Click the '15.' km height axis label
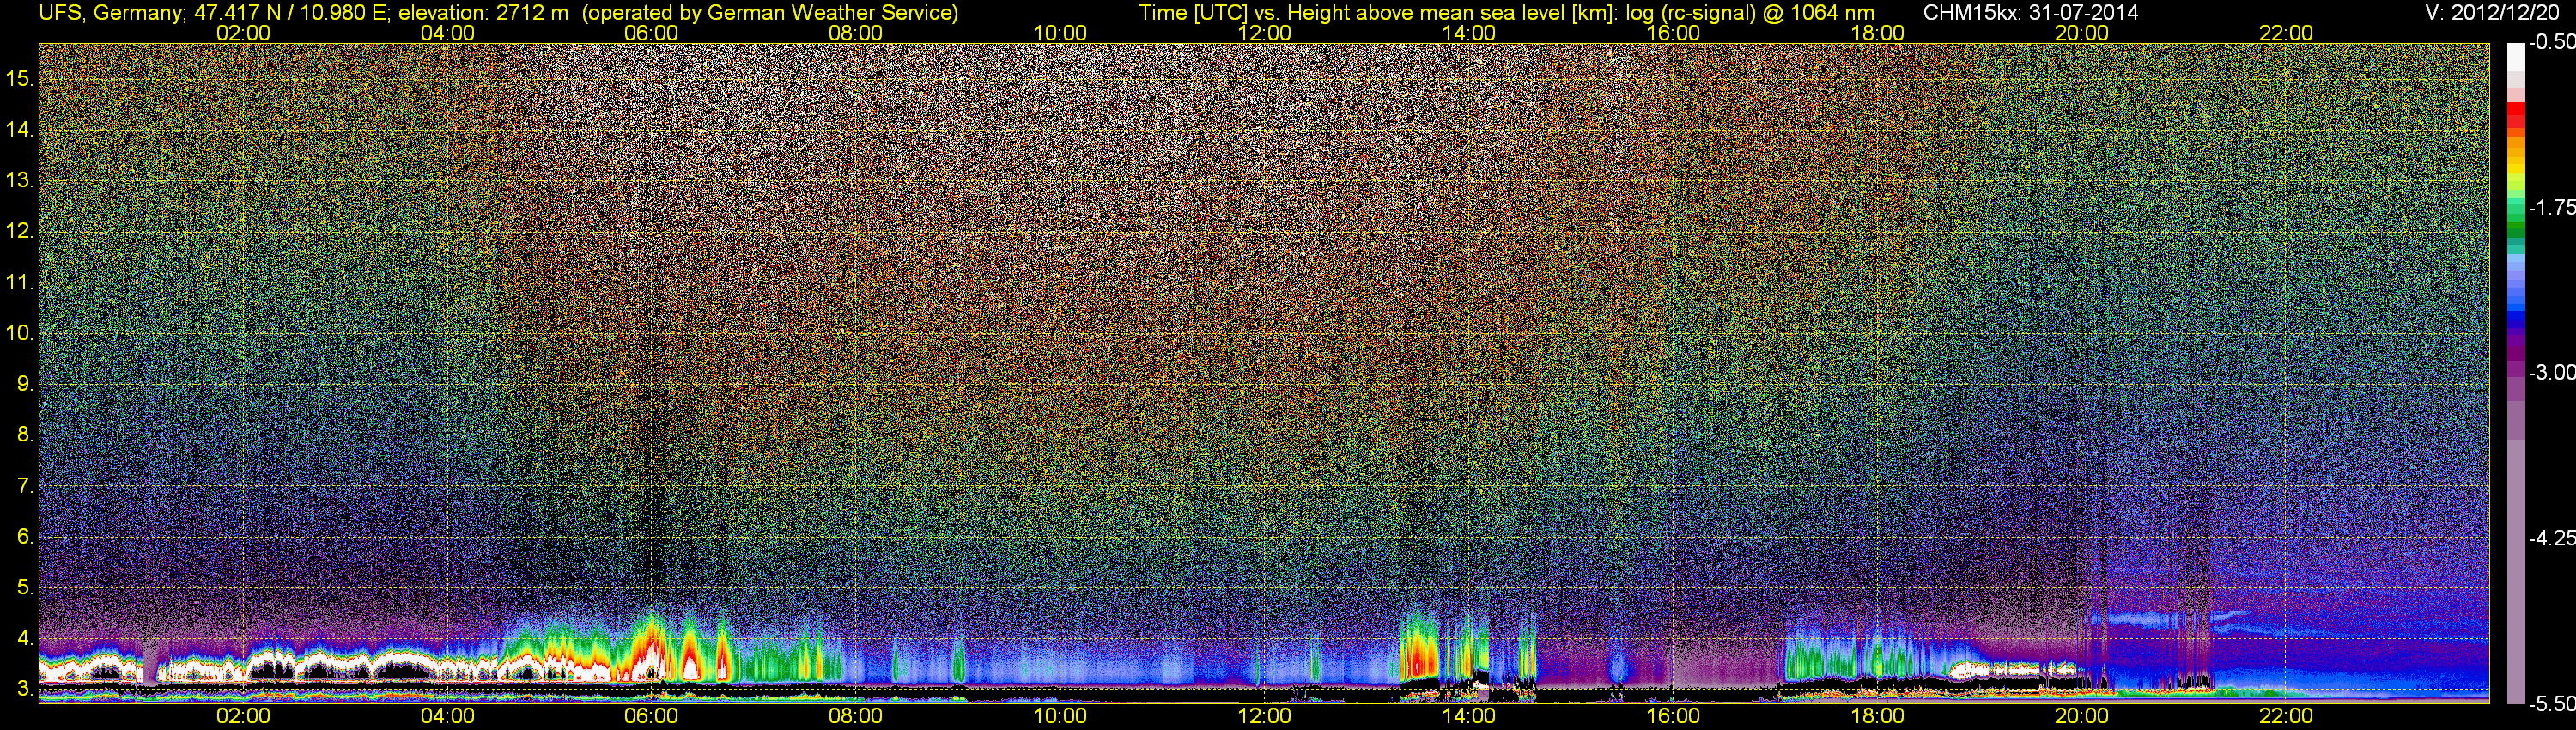The image size is (2576, 730). 20,78
